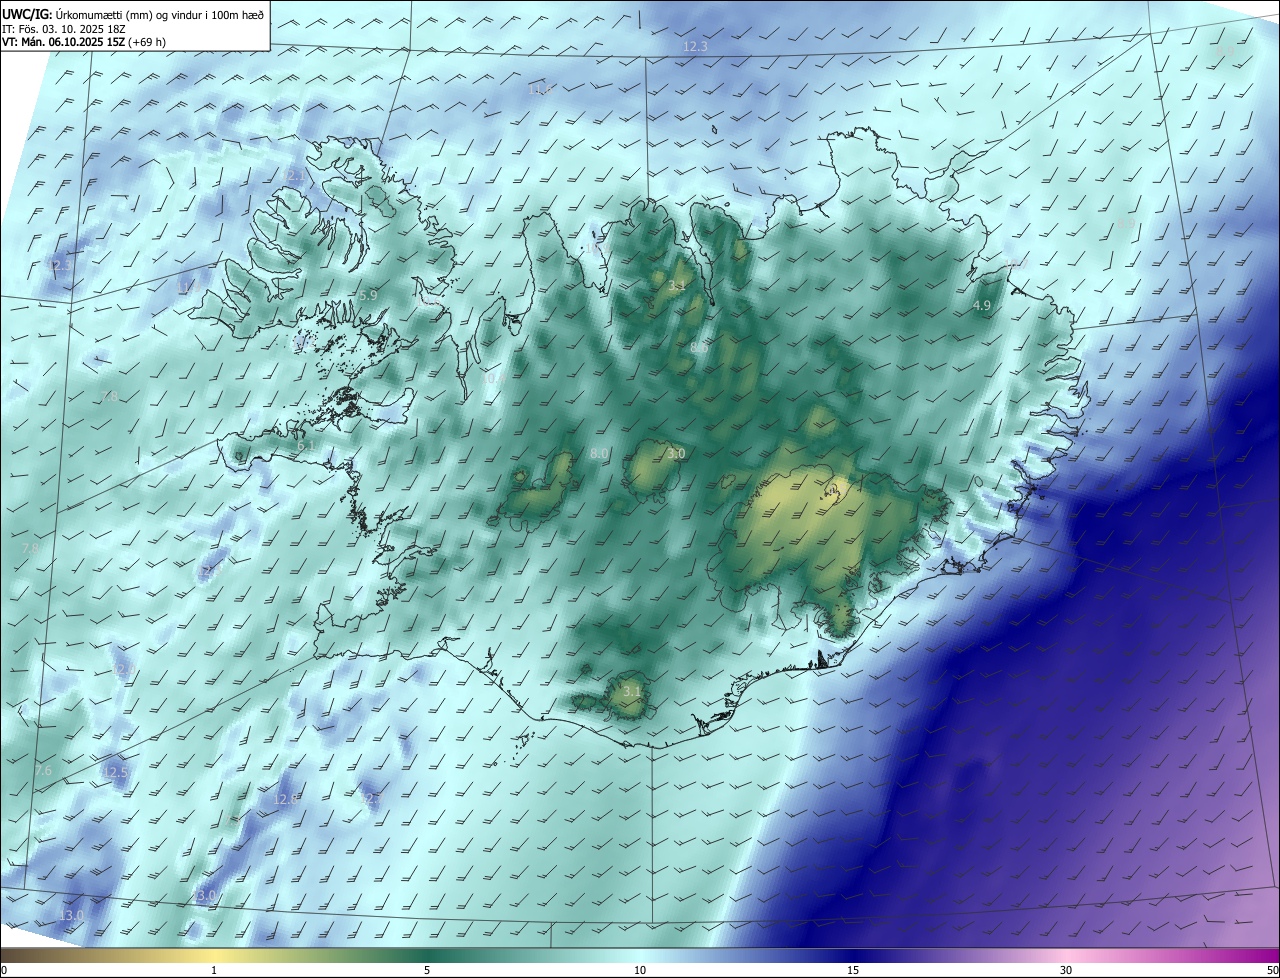Click the 5.9 value label on the map
Viewport: 1280px width, 978px height.
click(368, 295)
